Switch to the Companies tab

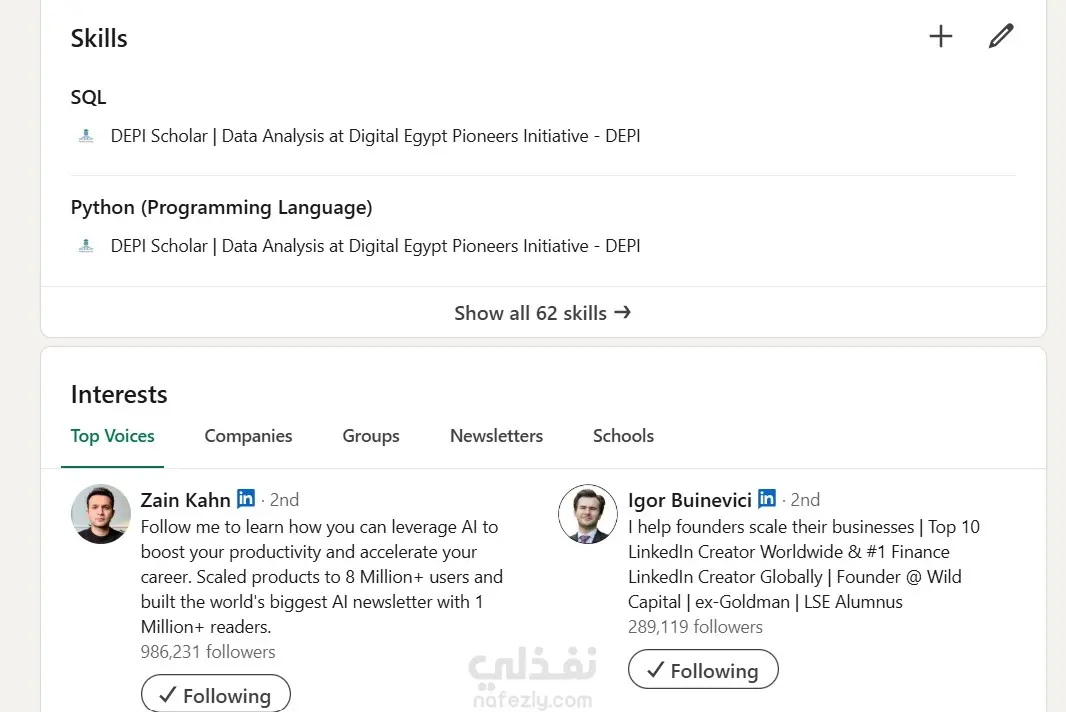248,436
